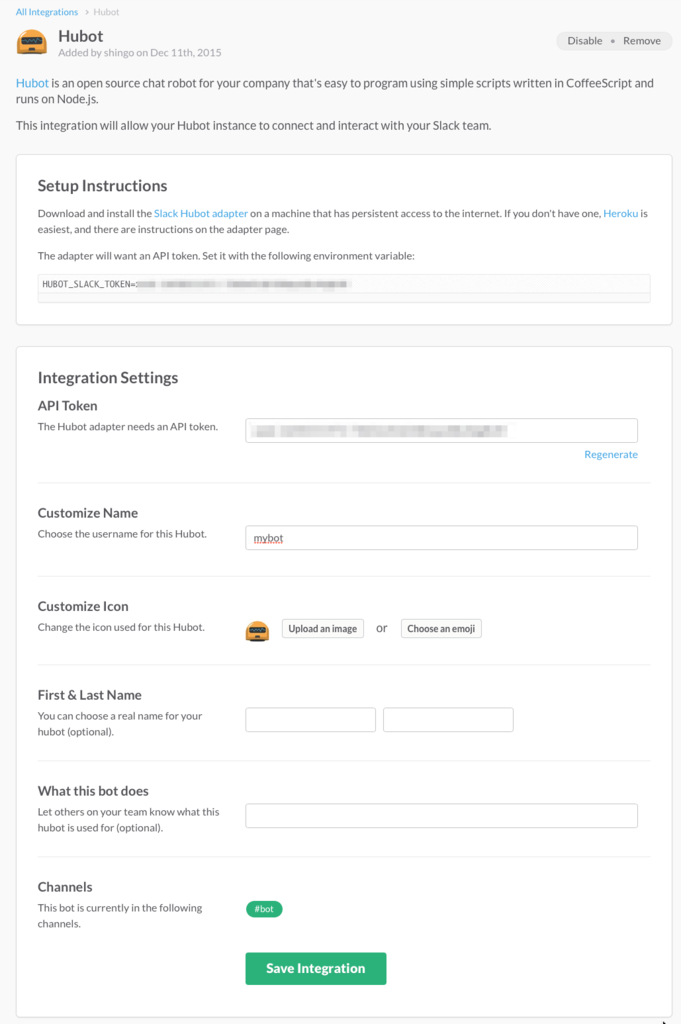681x1024 pixels.
Task: Click Choose an emoji button
Action: (x=441, y=628)
